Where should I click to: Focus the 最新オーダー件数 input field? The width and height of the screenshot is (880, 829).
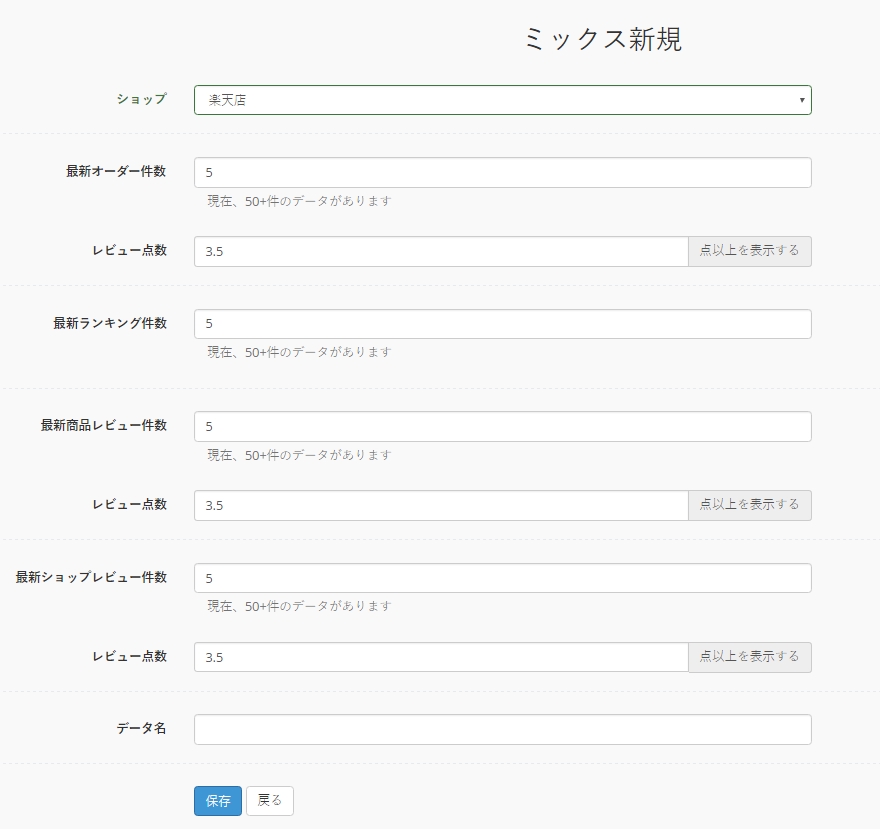[x=502, y=172]
